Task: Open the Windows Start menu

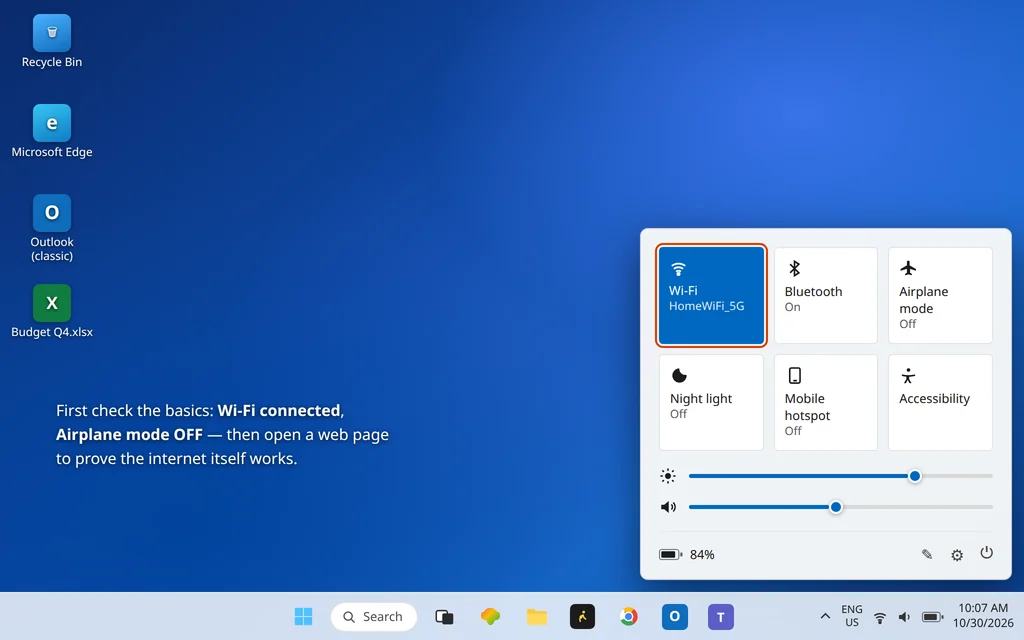Action: [x=303, y=616]
